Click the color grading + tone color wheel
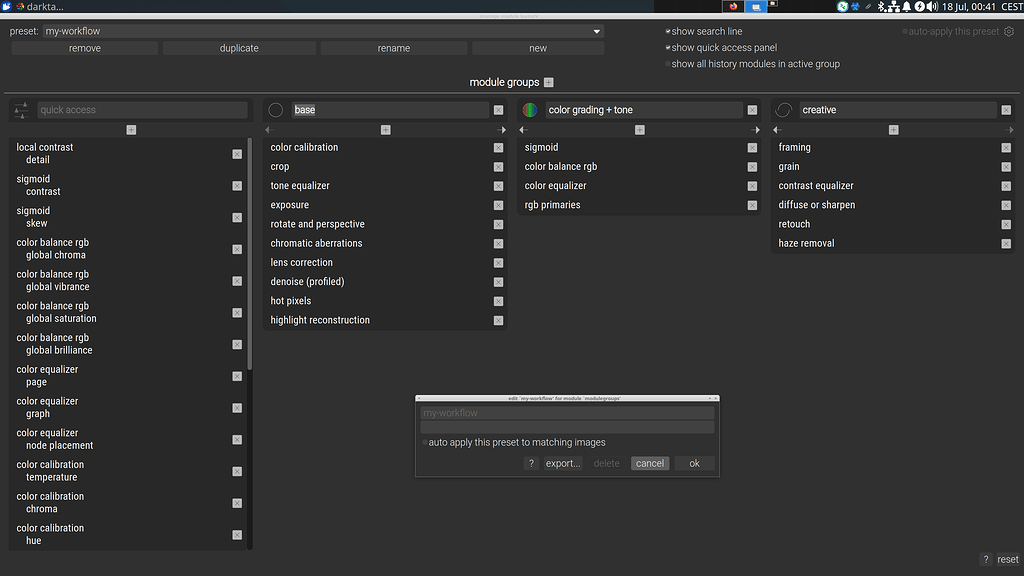The height and width of the screenshot is (576, 1024). tap(530, 110)
